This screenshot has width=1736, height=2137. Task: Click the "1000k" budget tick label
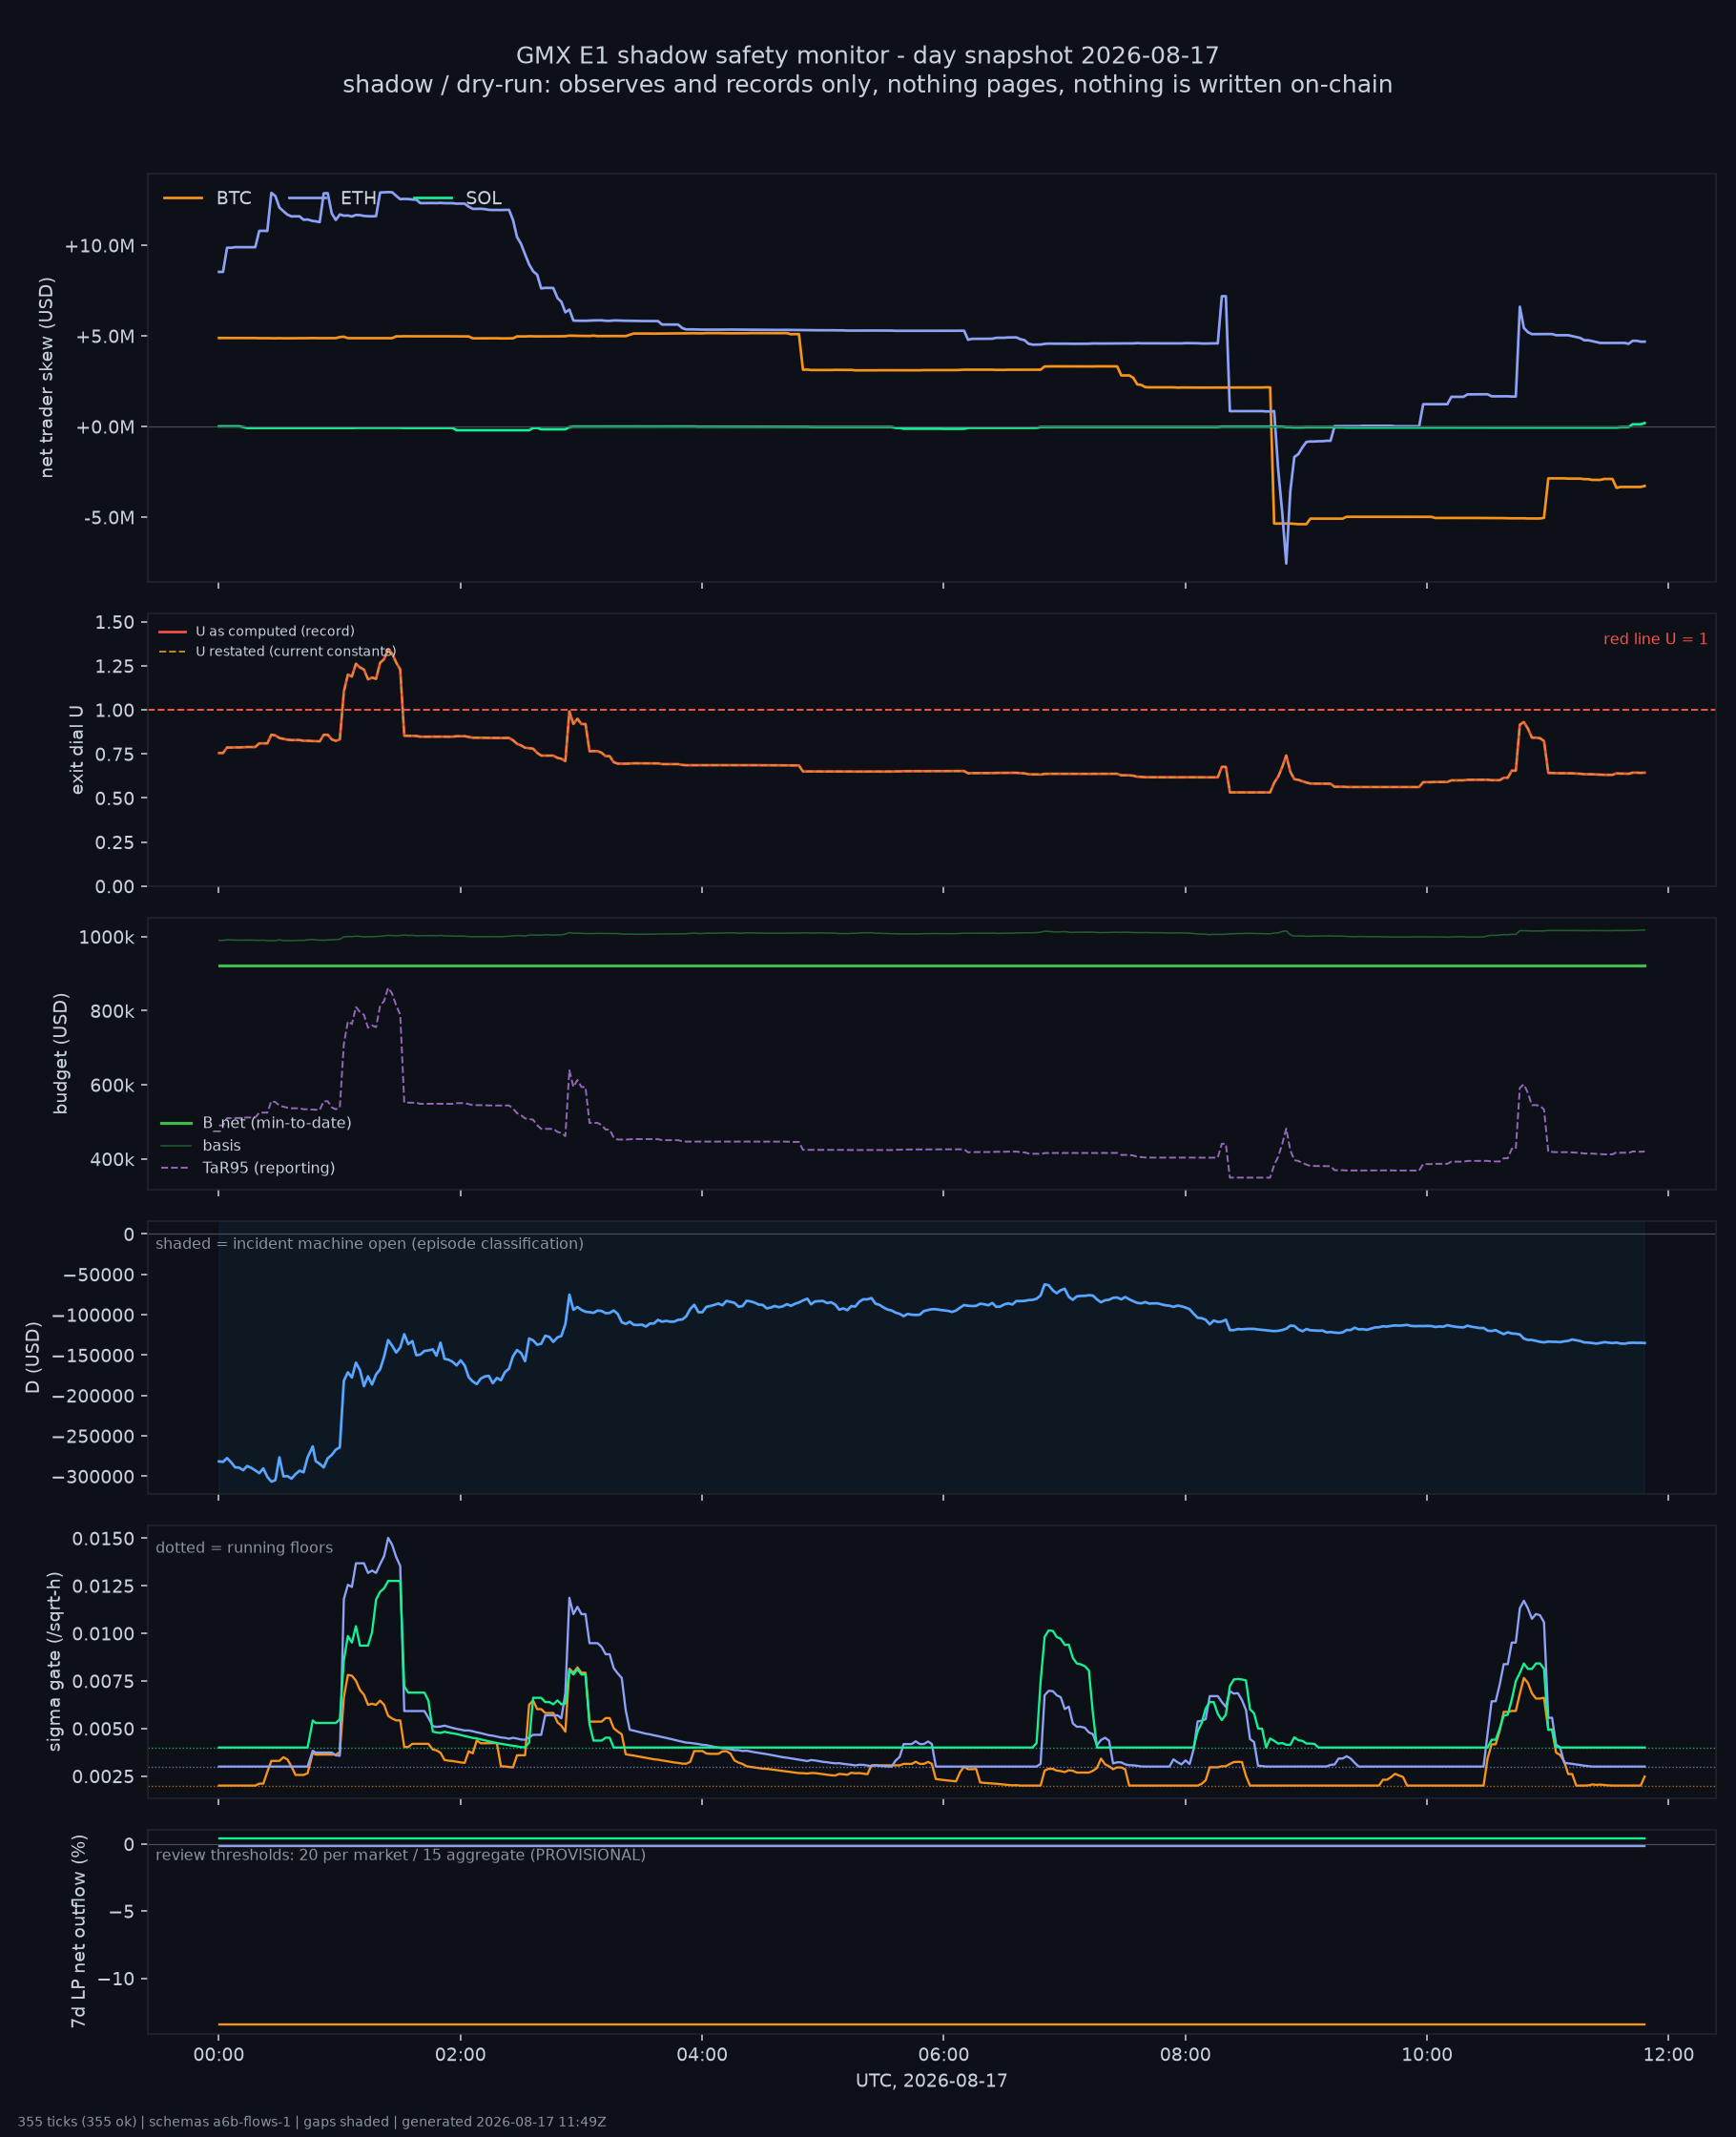(107, 937)
